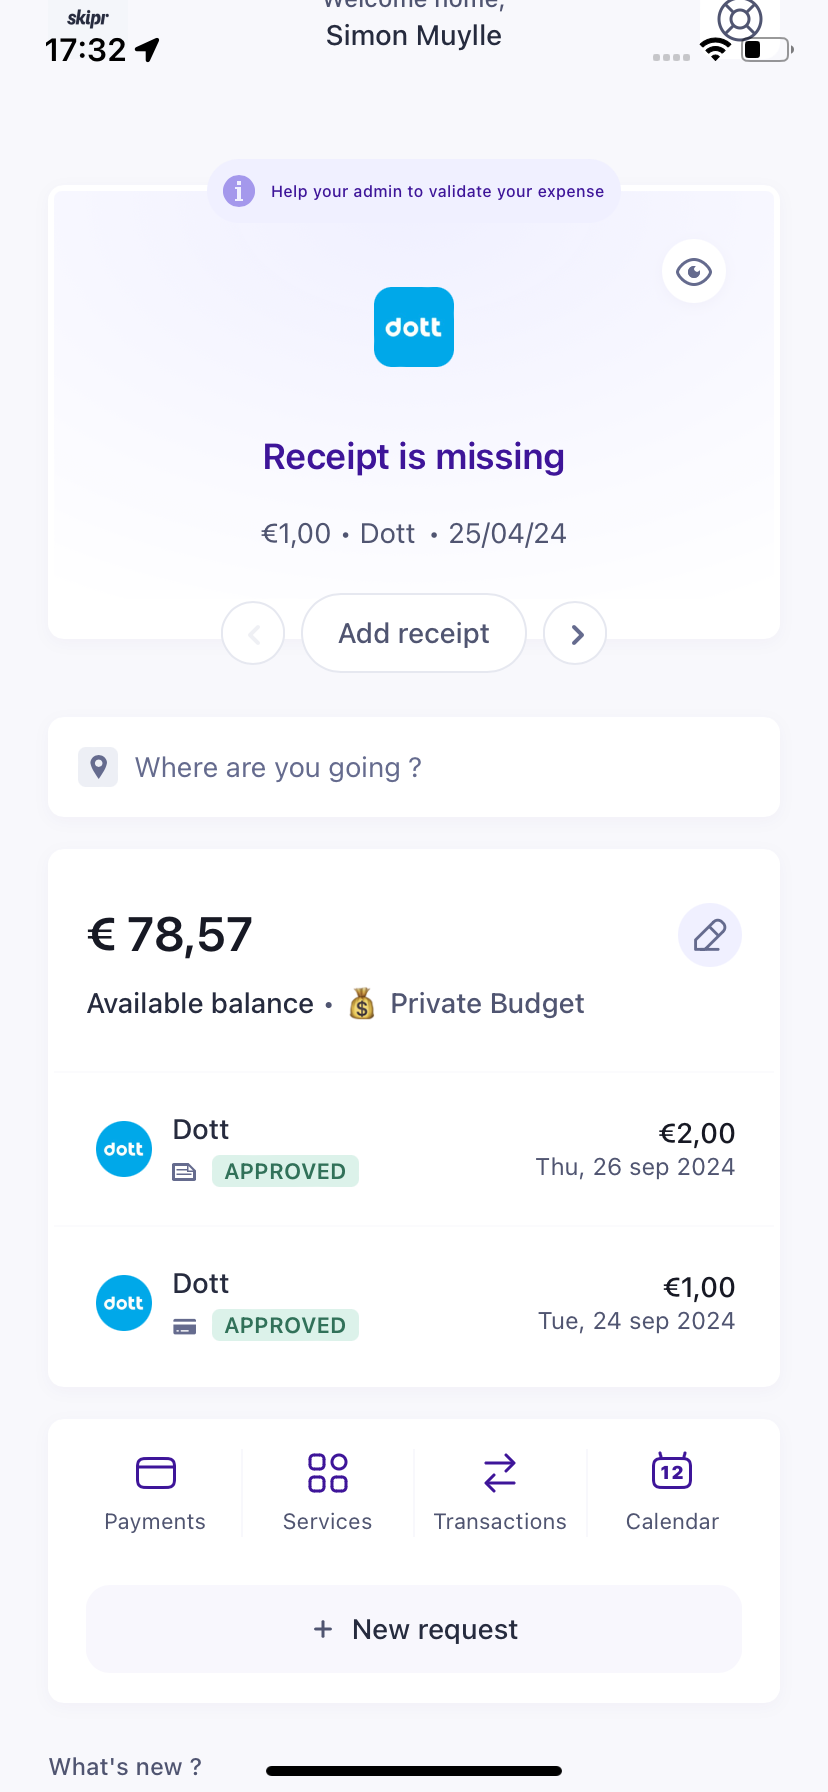828x1792 pixels.
Task: Go to next missing receipt
Action: pyautogui.click(x=575, y=634)
